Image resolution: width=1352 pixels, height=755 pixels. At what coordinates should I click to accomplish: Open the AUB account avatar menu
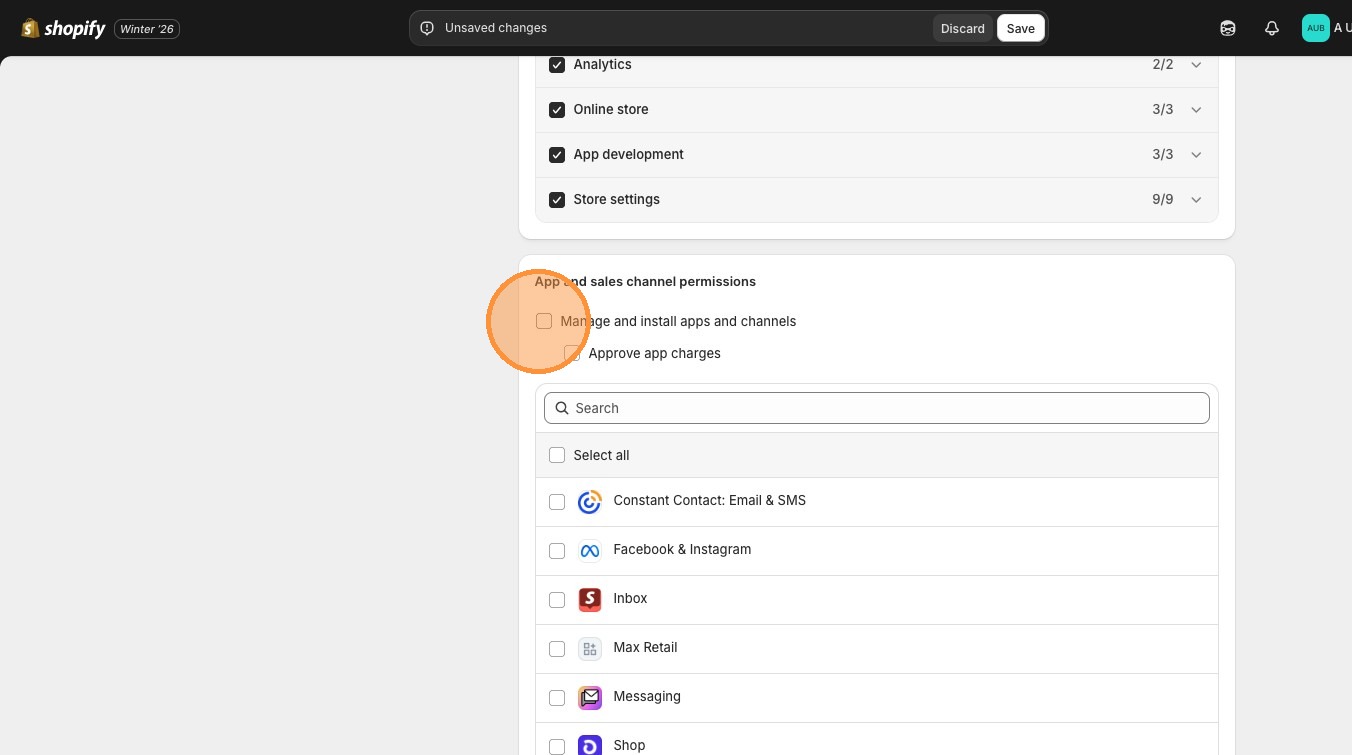click(x=1315, y=28)
